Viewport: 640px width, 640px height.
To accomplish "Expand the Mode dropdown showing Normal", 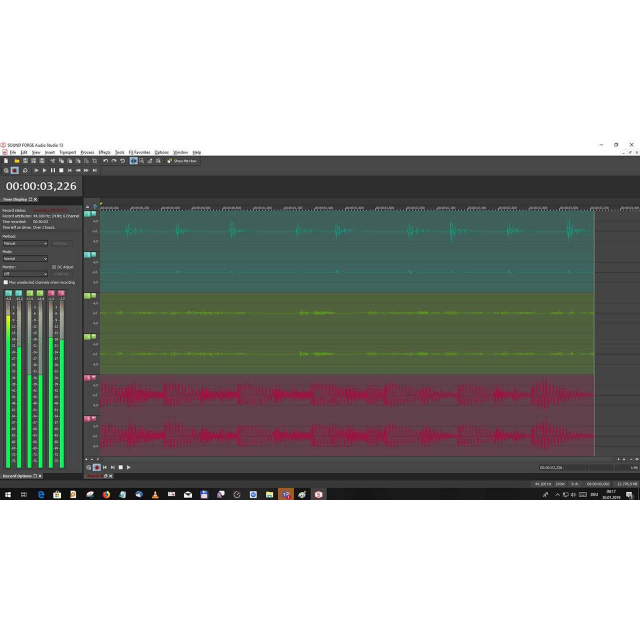I will [x=24, y=258].
